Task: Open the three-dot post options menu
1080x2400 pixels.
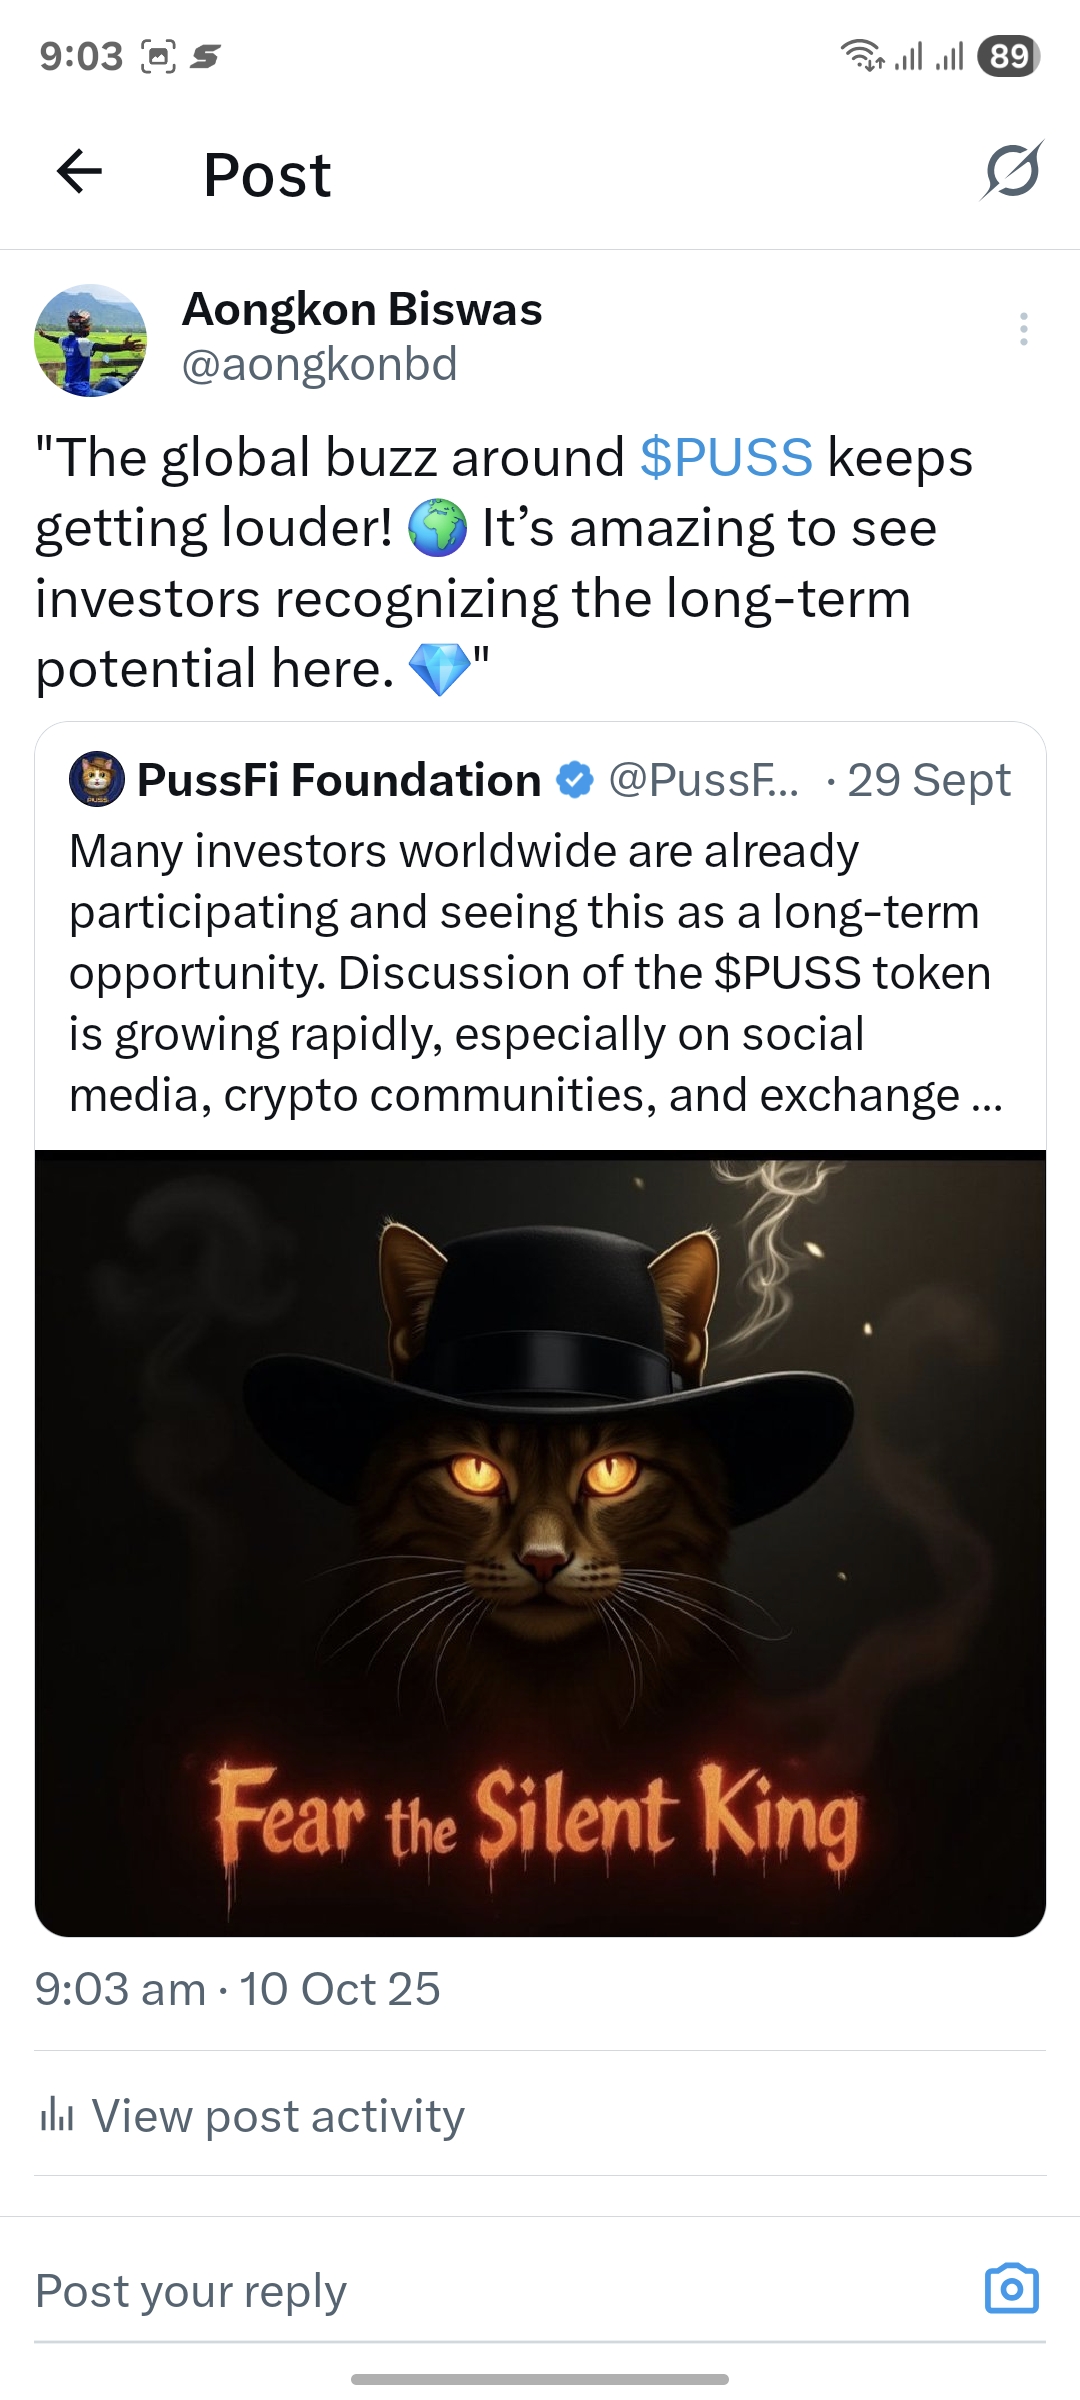Action: click(1023, 329)
